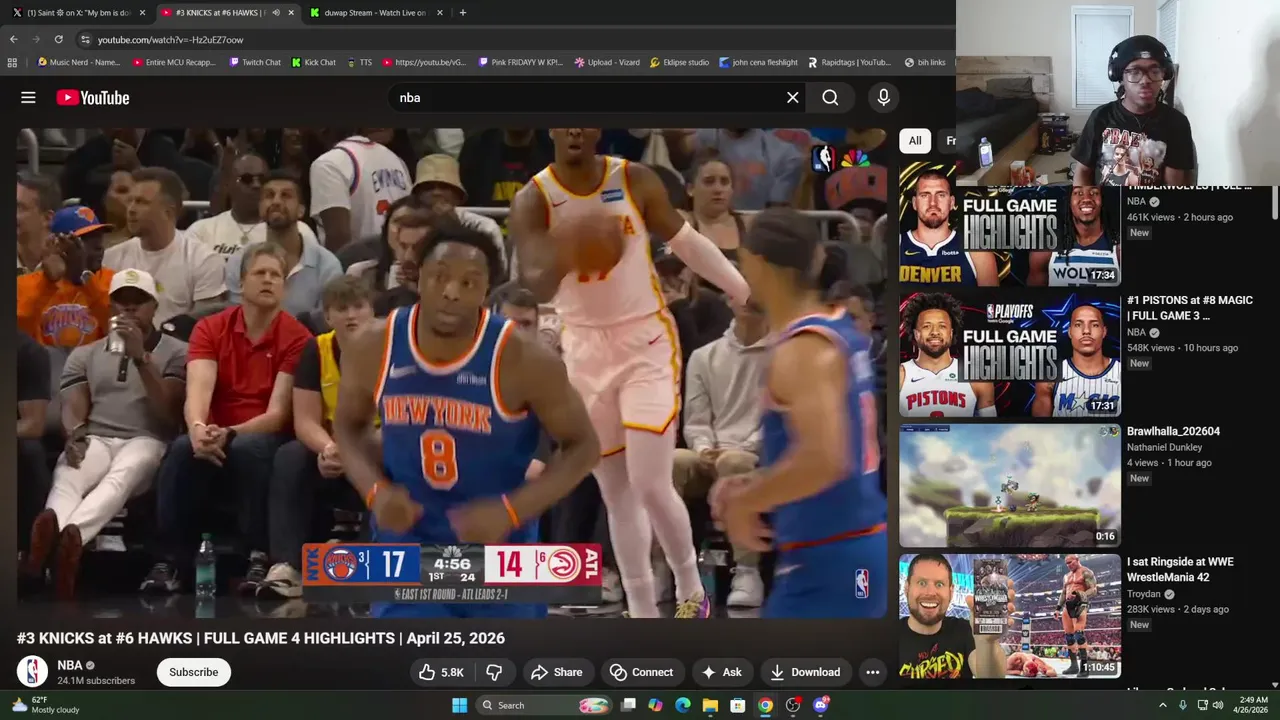Viewport: 1280px width, 720px height.
Task: Open Discord from the taskbar
Action: pos(821,705)
